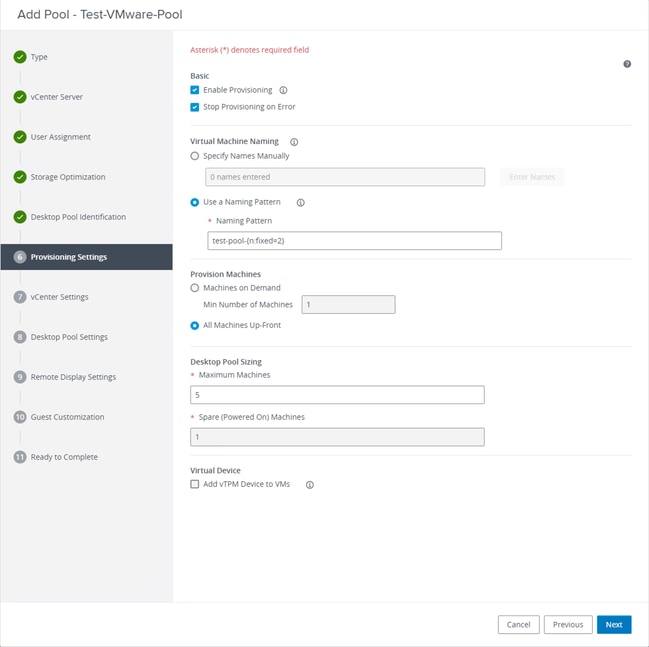Select Use a Naming Pattern radio
649x647 pixels.
195,202
